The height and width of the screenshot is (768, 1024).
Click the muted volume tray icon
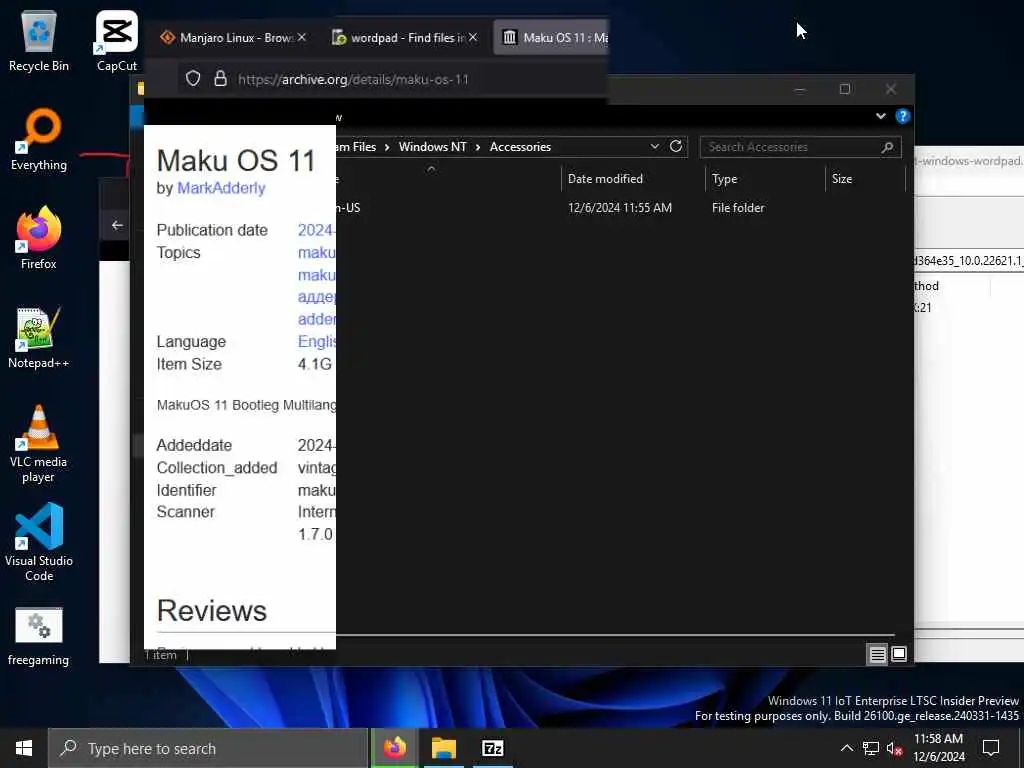[894, 748]
